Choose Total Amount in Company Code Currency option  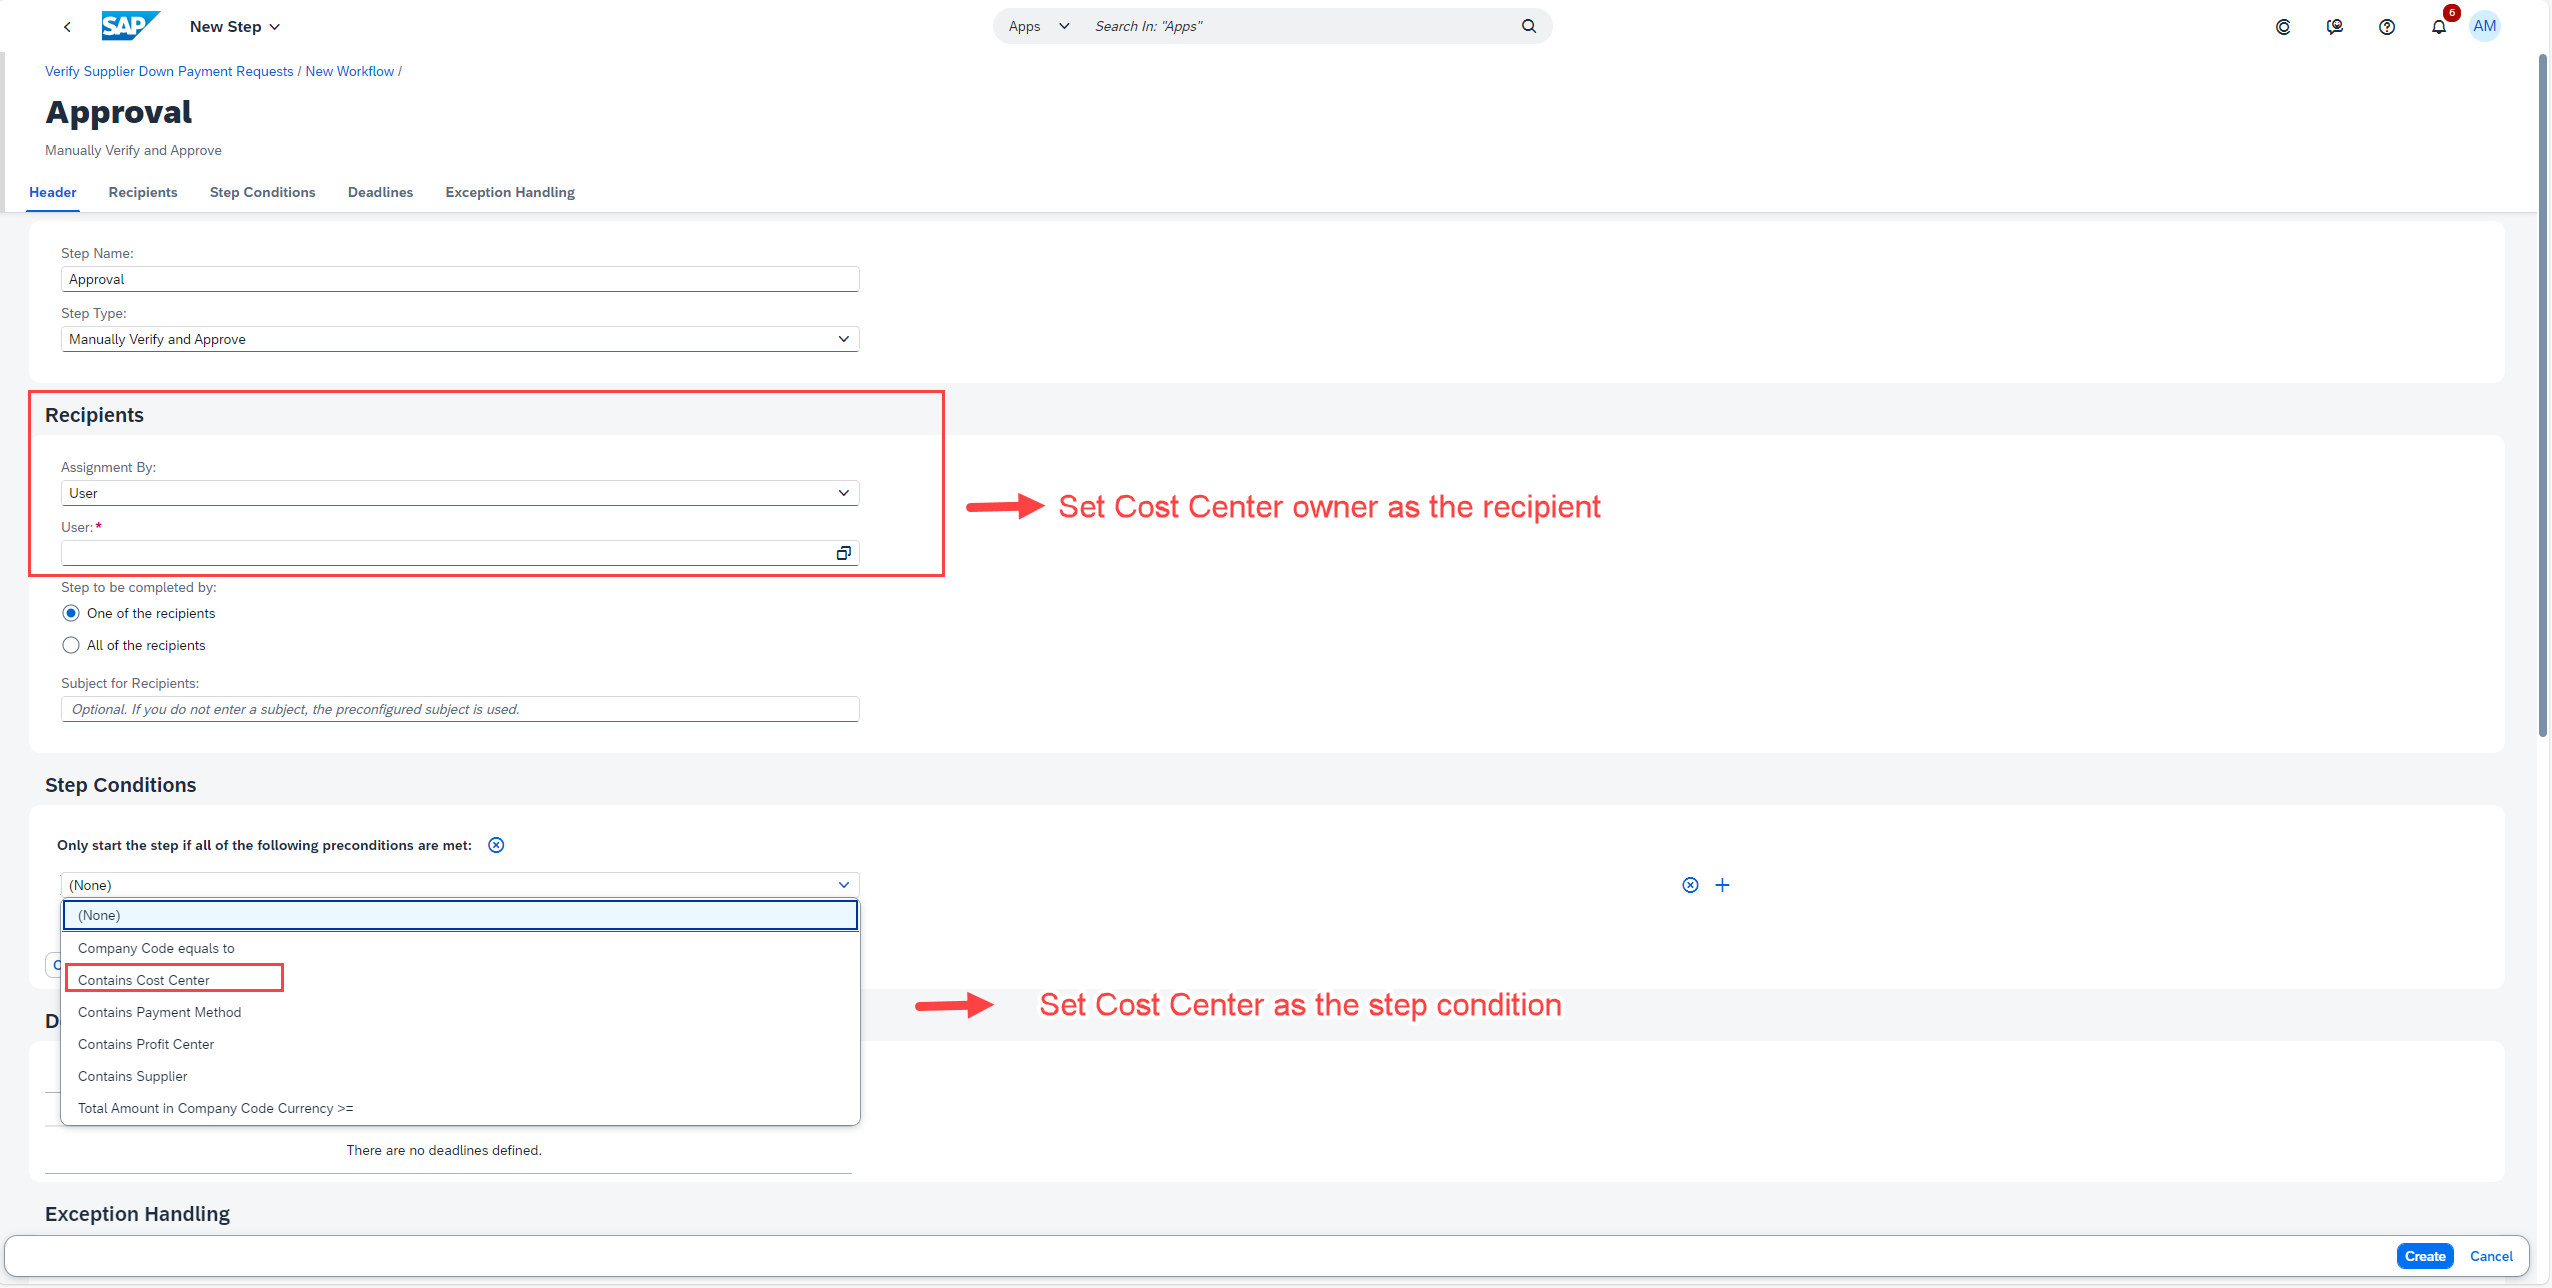coord(460,1108)
